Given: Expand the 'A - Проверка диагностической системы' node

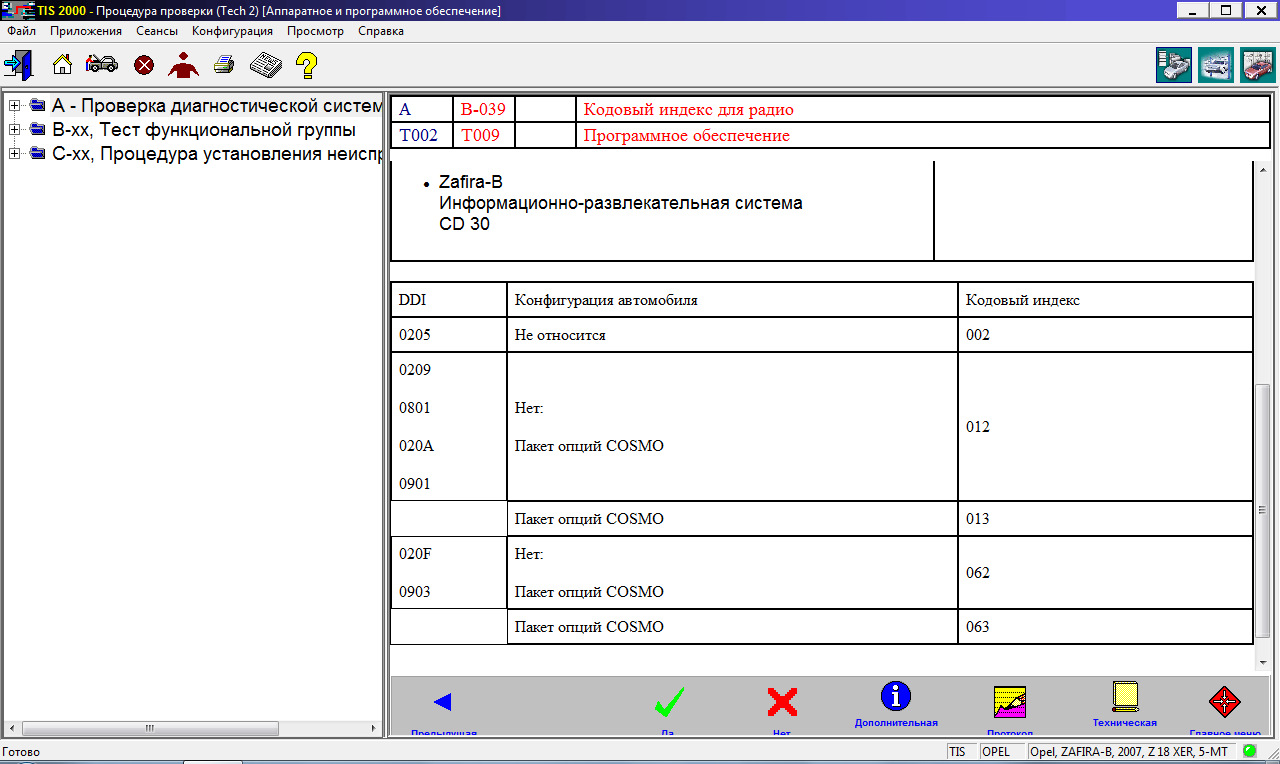Looking at the screenshot, I should pyautogui.click(x=14, y=106).
